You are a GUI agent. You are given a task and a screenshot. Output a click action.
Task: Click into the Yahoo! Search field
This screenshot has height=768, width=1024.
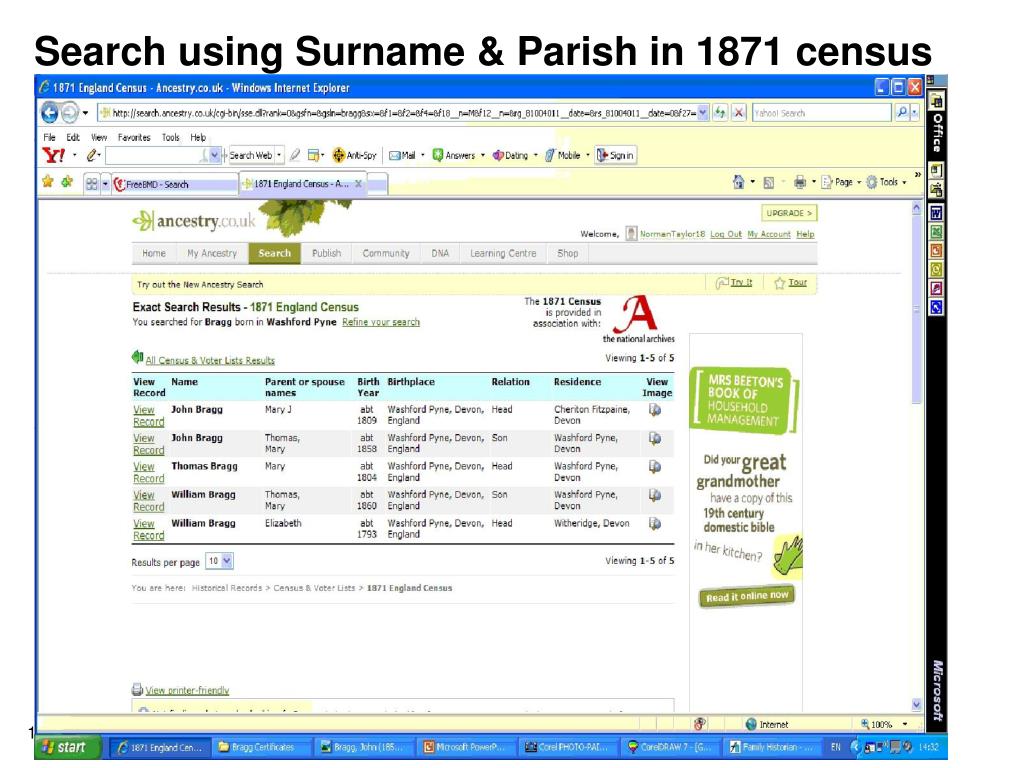(x=822, y=112)
